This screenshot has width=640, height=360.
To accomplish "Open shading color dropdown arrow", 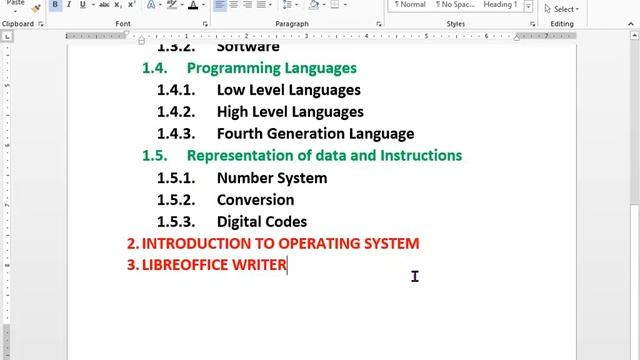I will (x=324, y=4).
